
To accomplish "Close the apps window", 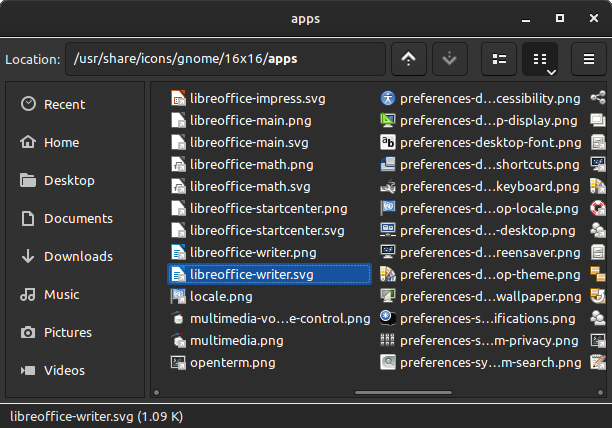I will click(594, 18).
